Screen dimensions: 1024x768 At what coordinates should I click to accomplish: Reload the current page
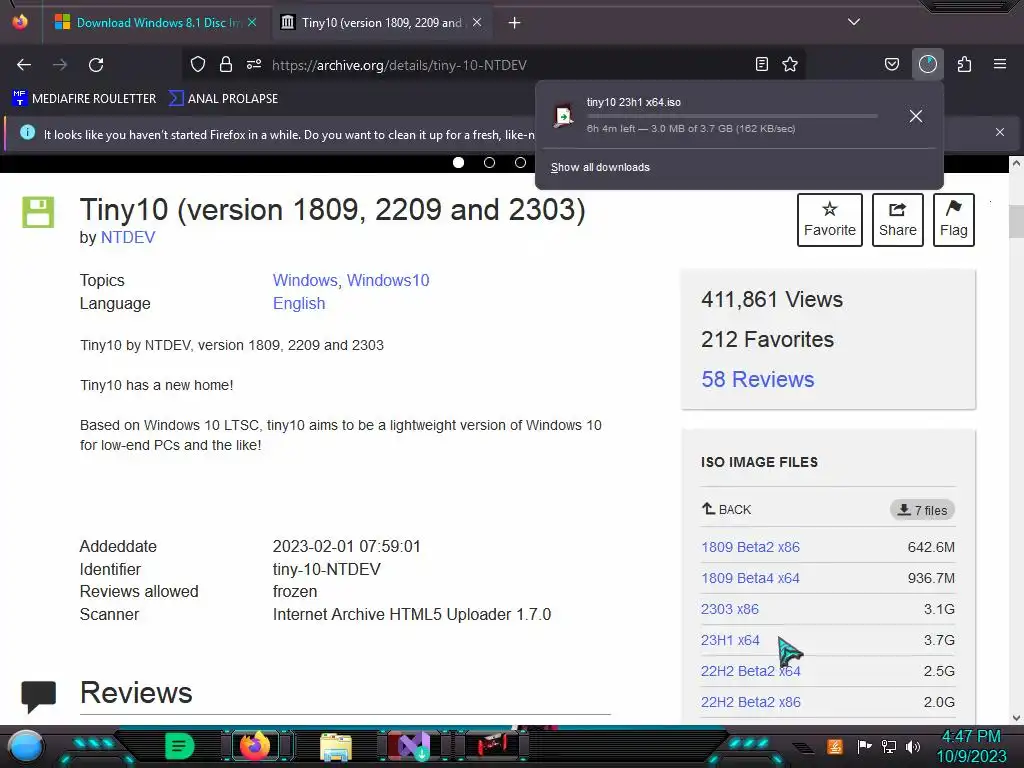96,65
